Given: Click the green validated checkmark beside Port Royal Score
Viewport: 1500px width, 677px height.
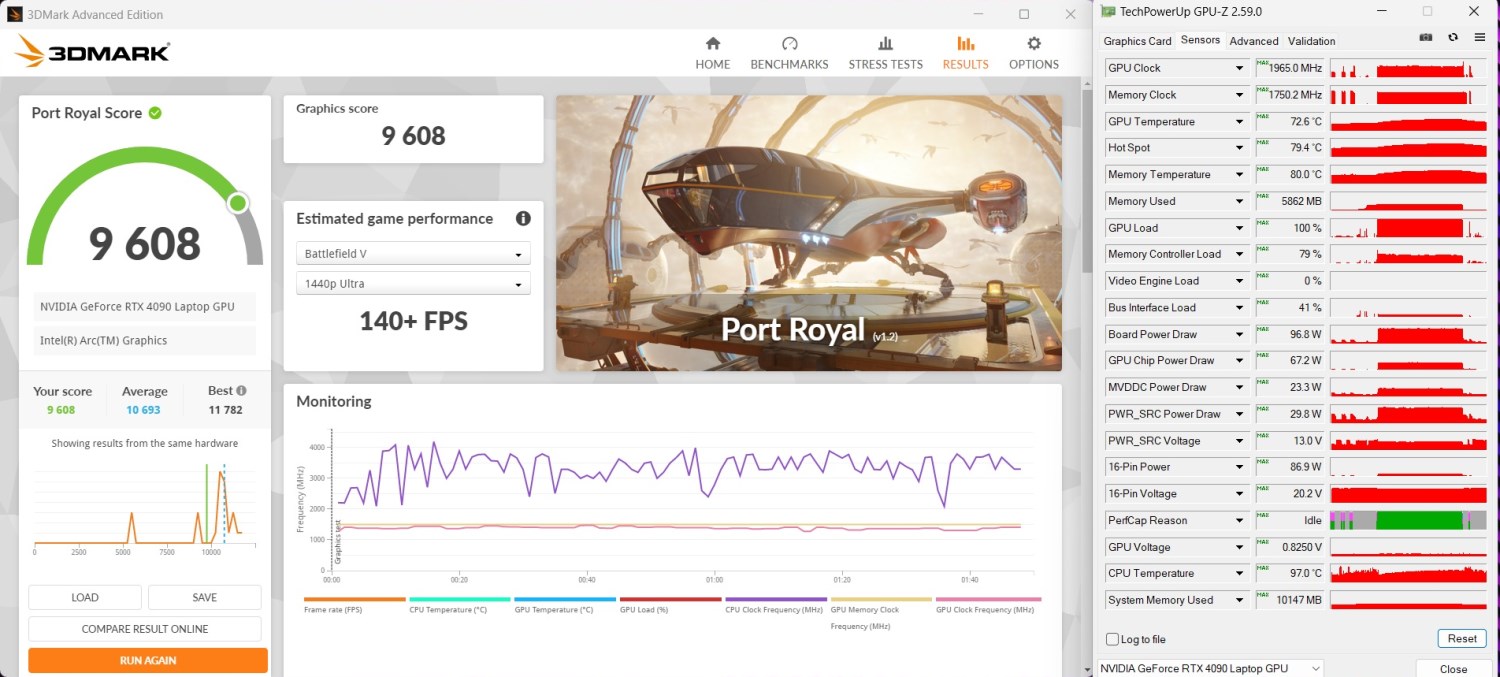Looking at the screenshot, I should (x=155, y=113).
